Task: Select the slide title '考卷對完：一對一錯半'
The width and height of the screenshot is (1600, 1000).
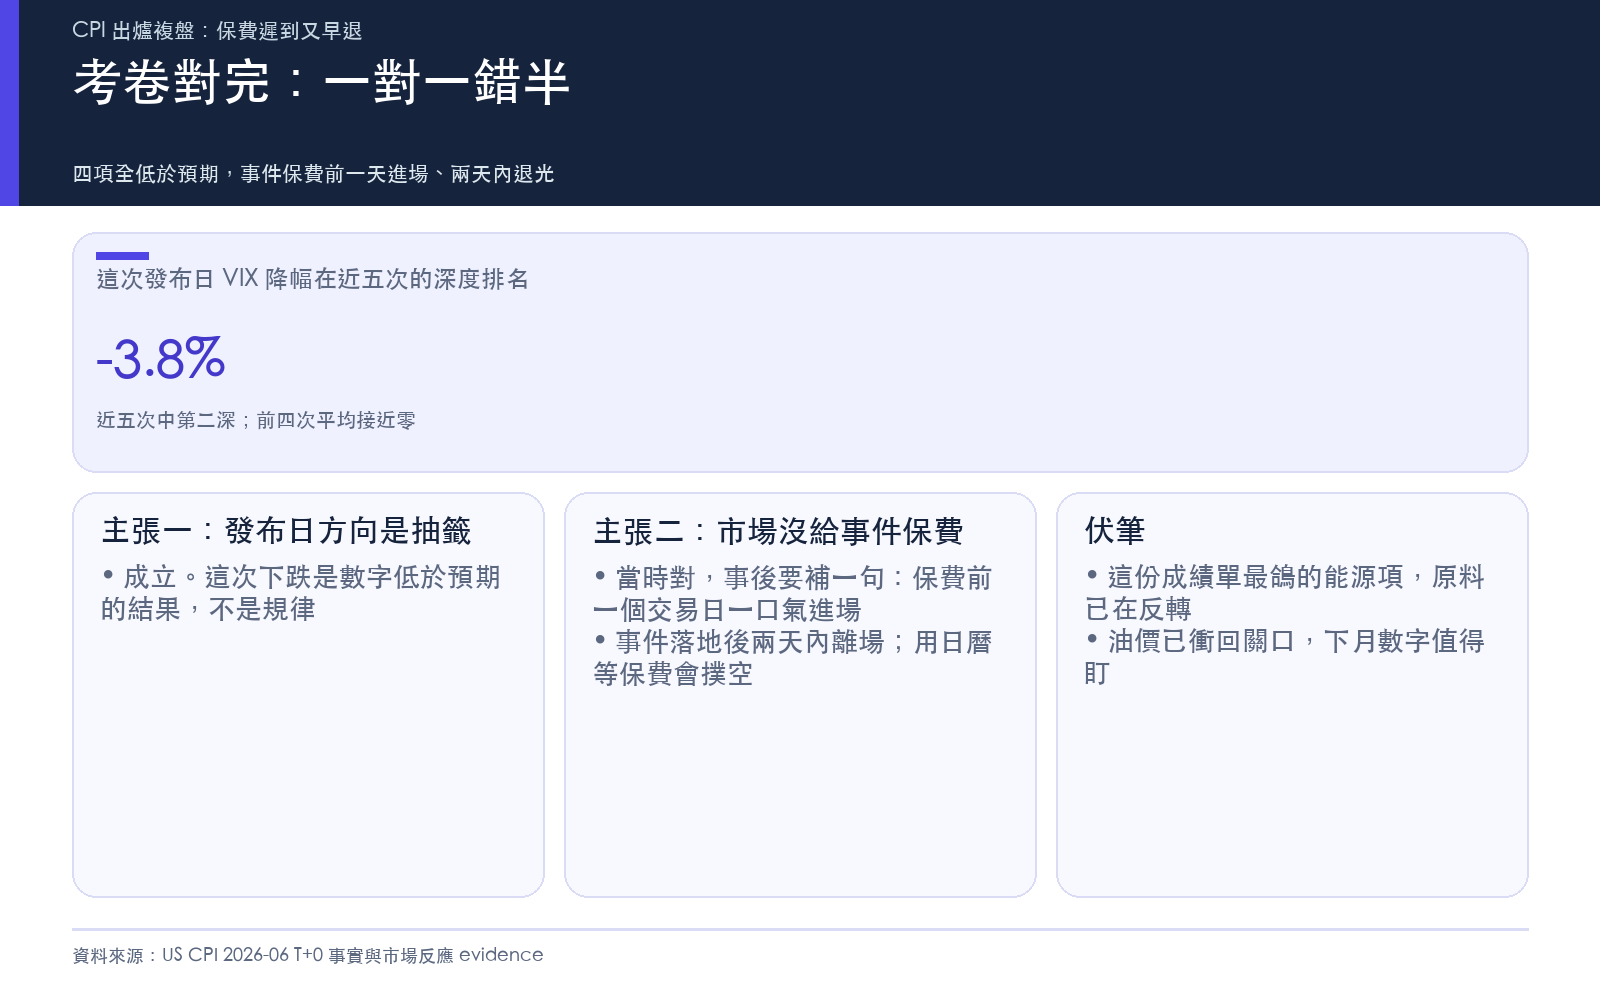Action: click(x=321, y=82)
